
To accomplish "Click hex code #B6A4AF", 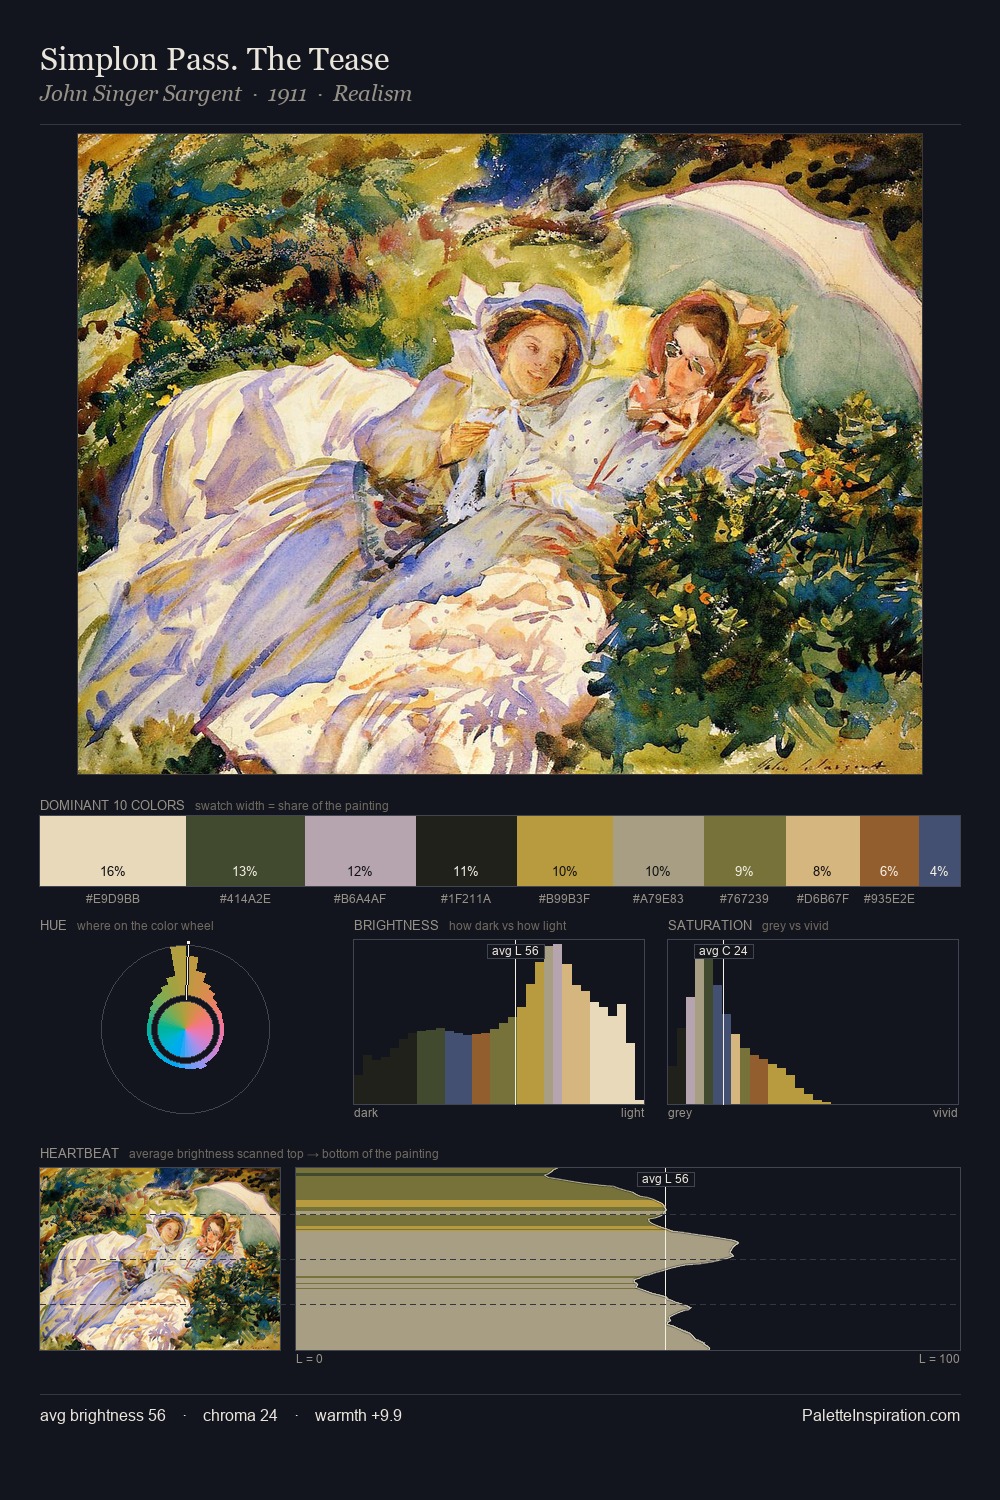I will point(360,899).
